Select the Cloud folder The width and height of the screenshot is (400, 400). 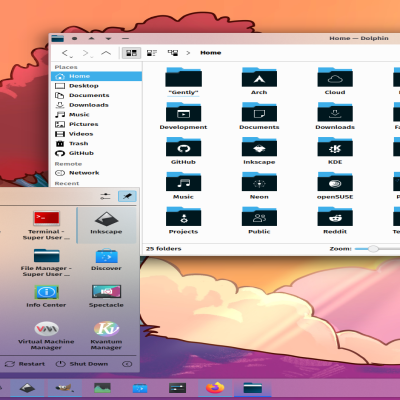coord(335,81)
